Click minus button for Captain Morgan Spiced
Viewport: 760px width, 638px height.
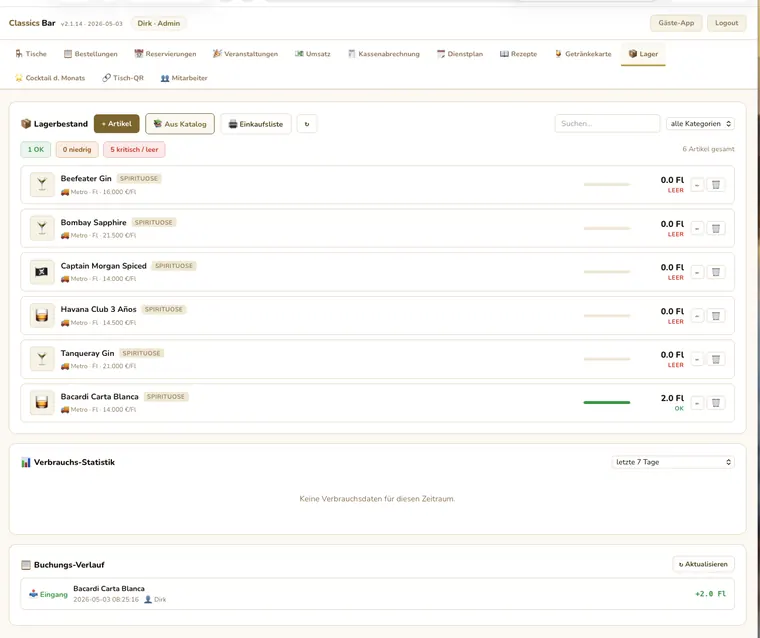tap(697, 272)
